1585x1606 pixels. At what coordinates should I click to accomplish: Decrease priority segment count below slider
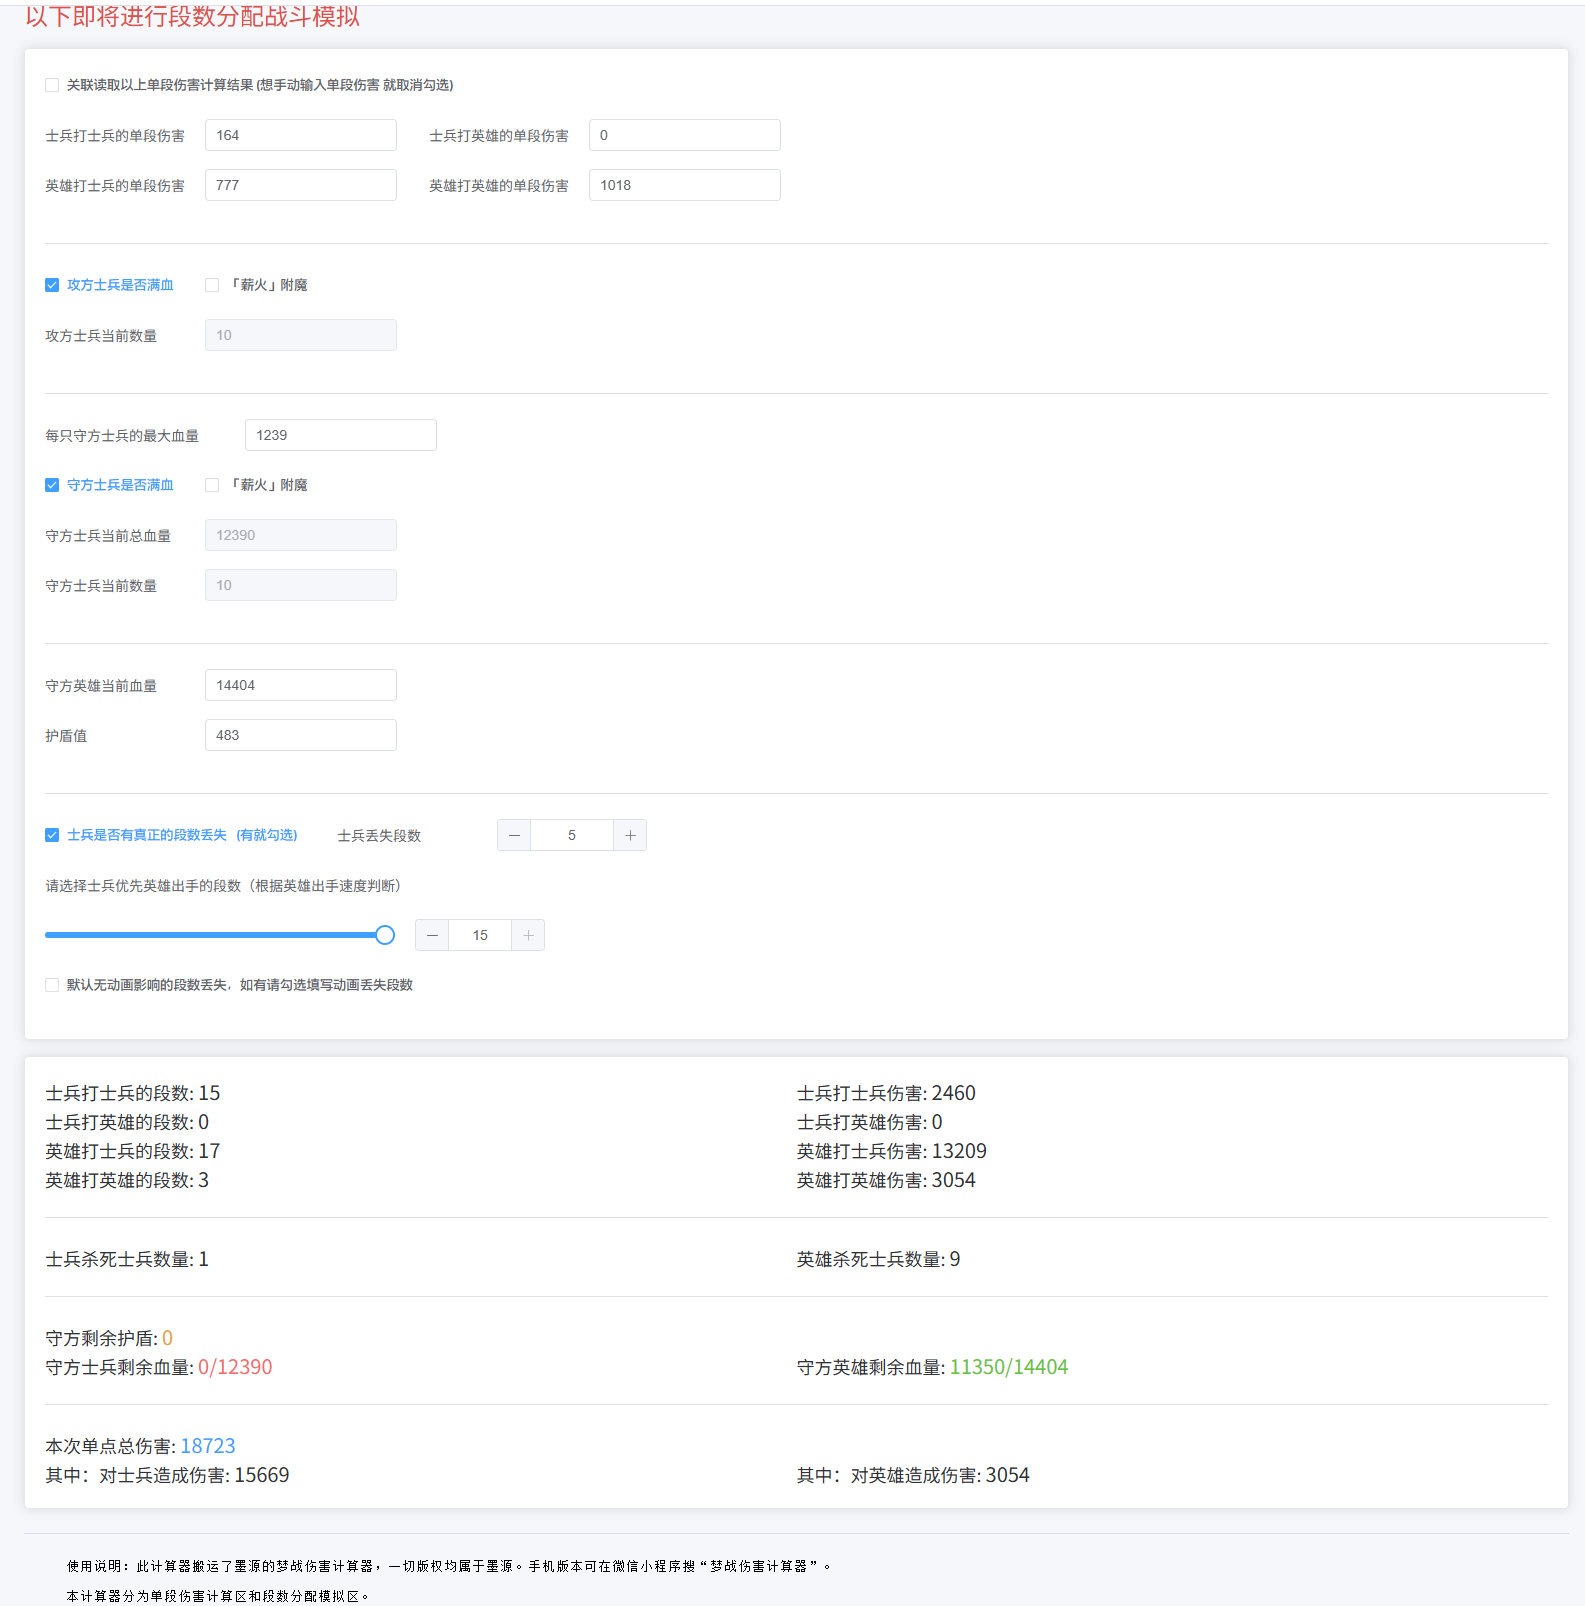pos(432,935)
